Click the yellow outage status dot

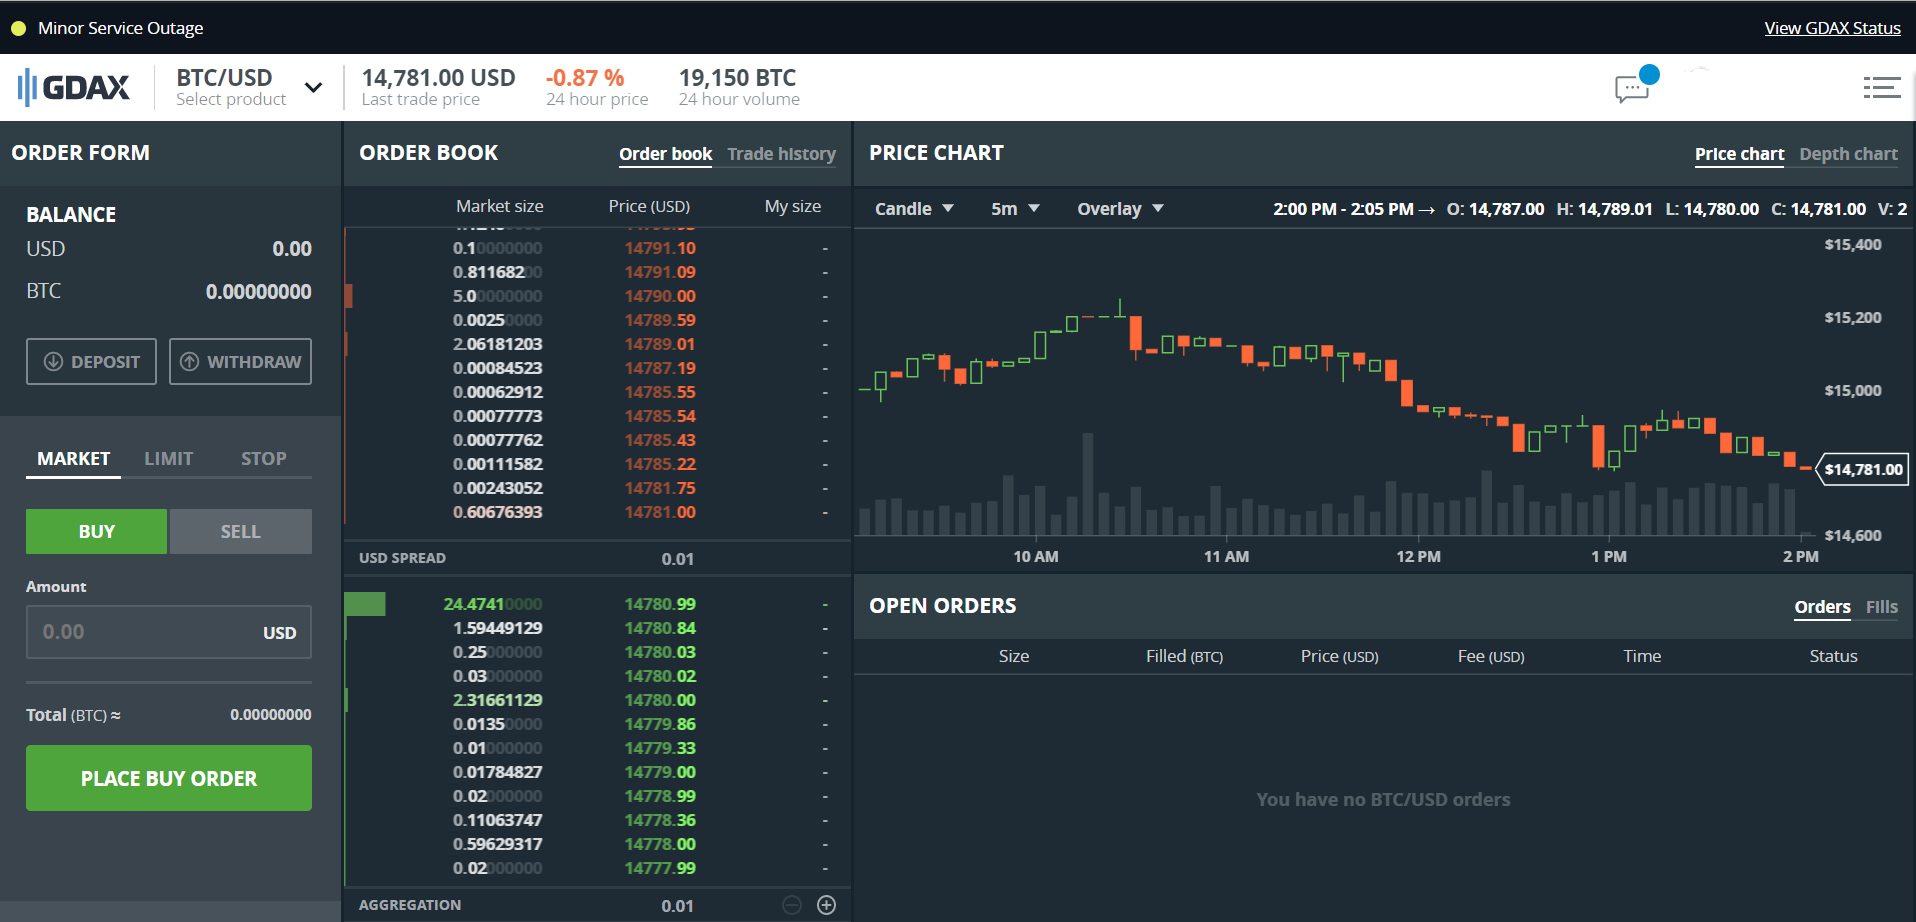pos(18,29)
